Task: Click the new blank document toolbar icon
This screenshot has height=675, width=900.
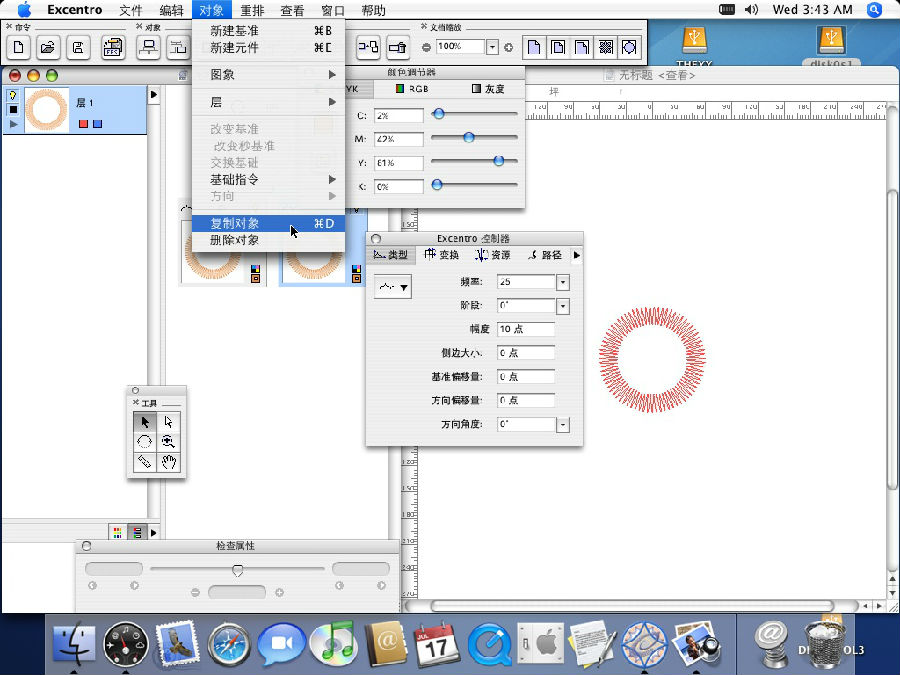Action: pos(18,47)
